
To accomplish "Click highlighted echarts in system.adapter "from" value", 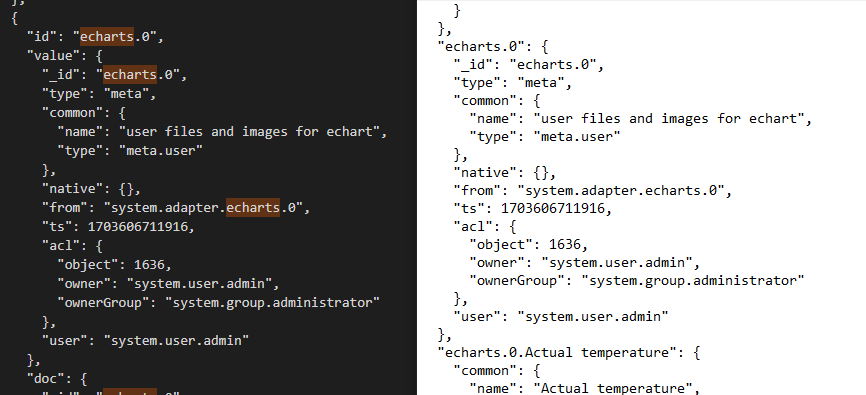I will point(253,208).
